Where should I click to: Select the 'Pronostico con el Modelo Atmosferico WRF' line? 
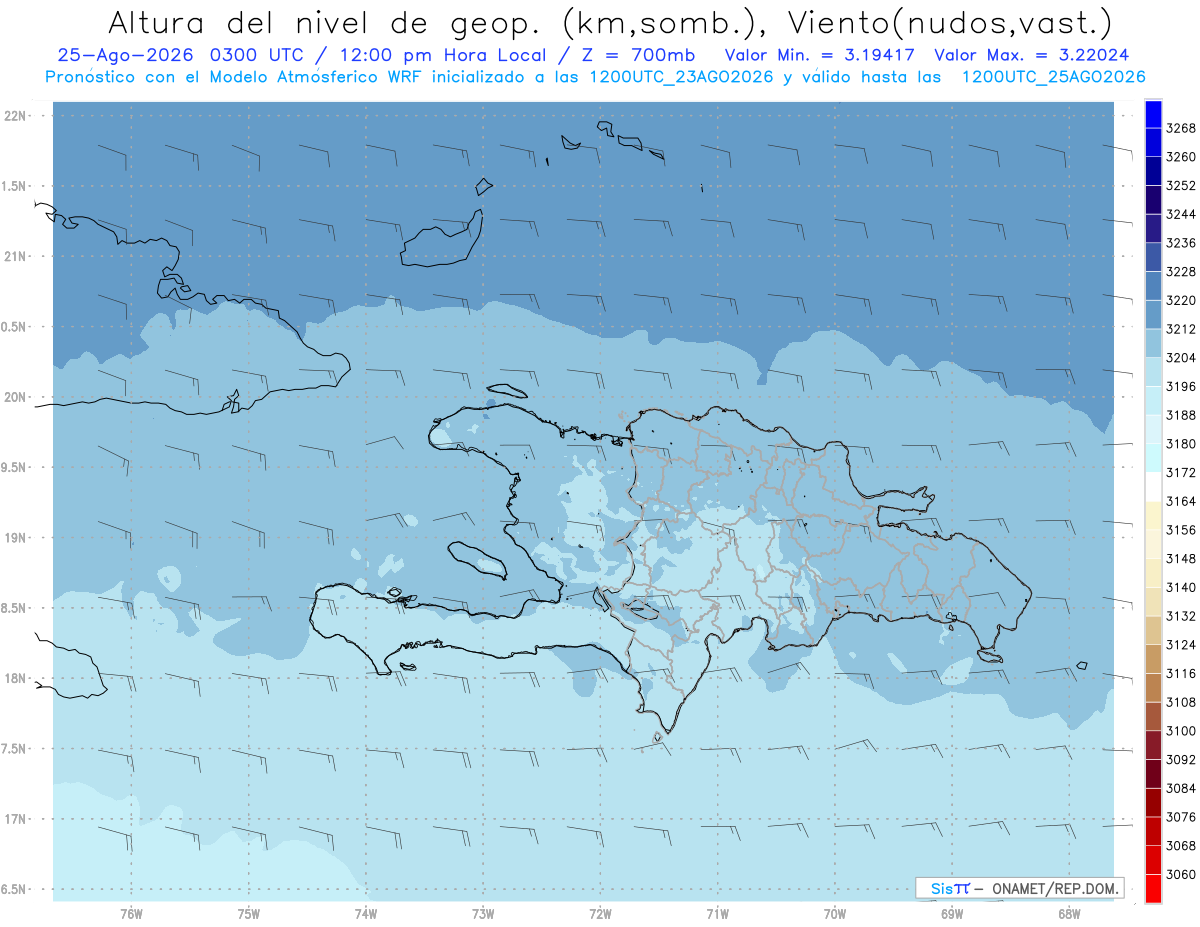(x=234, y=77)
